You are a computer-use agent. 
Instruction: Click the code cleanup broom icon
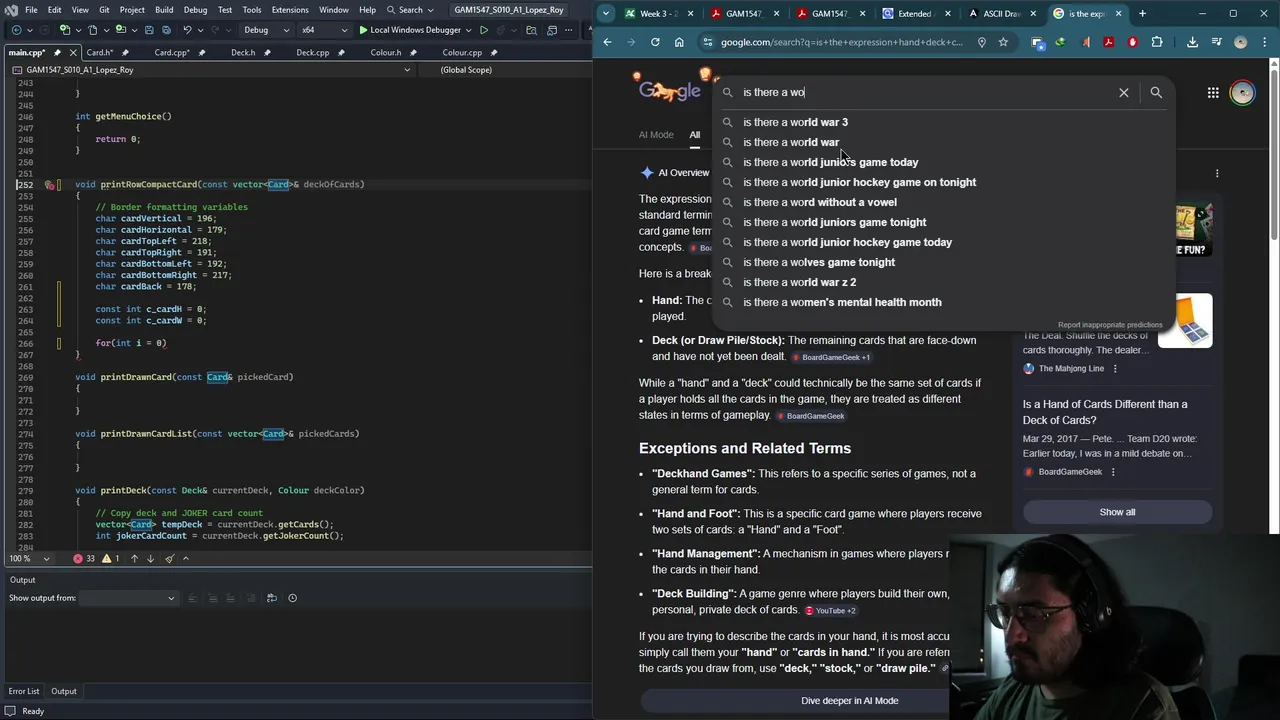(169, 558)
